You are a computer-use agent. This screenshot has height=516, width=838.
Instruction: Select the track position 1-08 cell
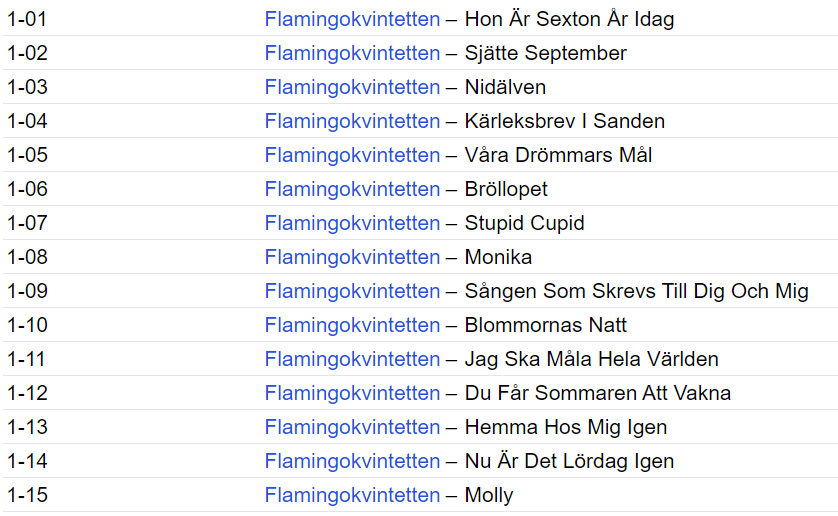pos(27,257)
